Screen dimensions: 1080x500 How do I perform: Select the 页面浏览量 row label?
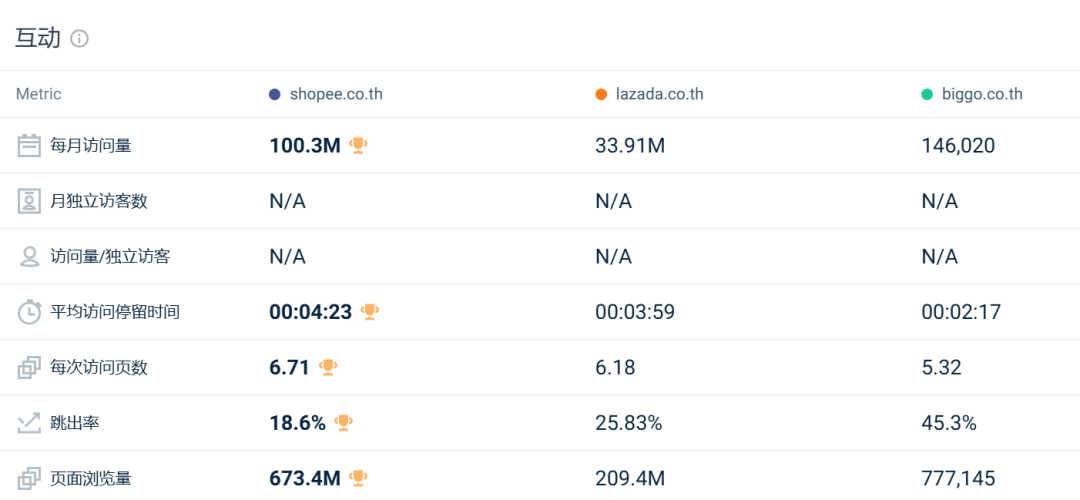91,478
